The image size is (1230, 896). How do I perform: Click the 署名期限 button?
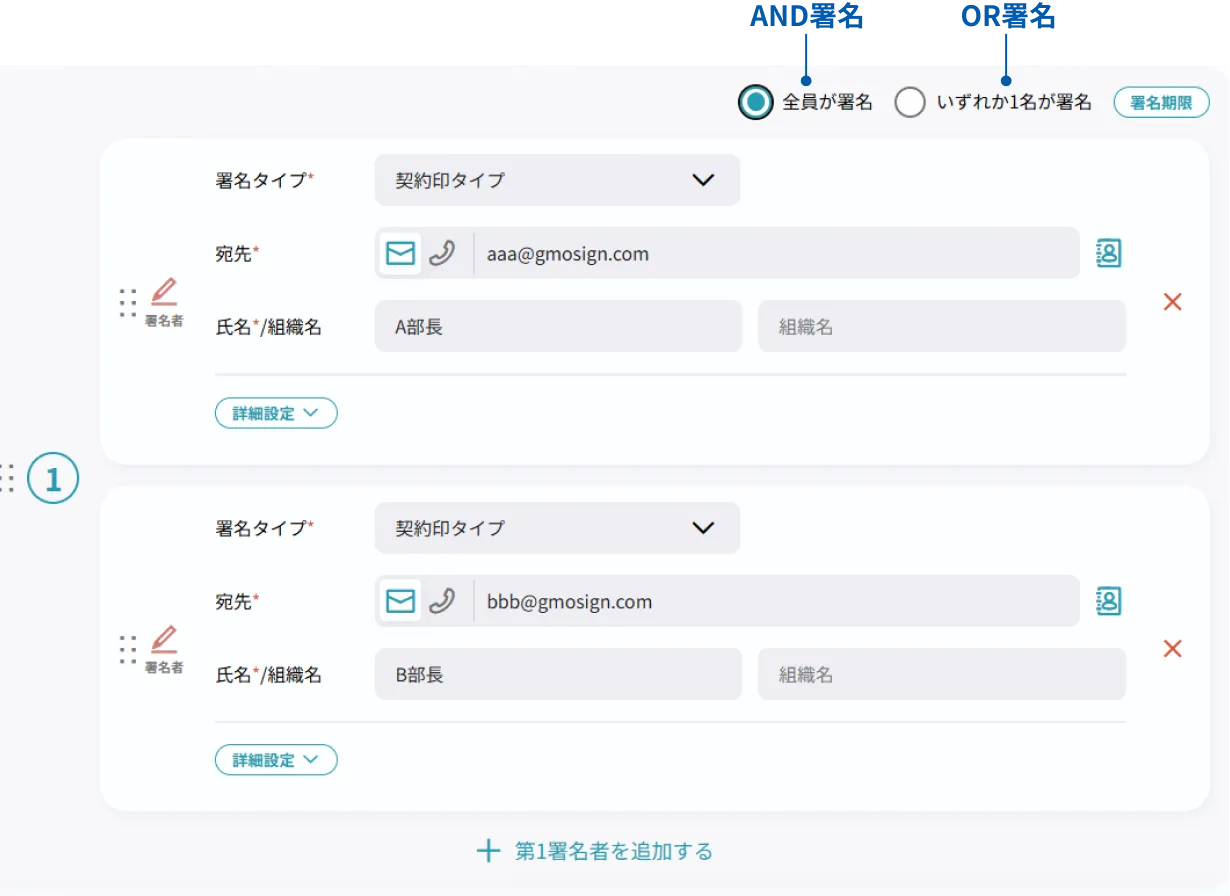[x=1161, y=102]
